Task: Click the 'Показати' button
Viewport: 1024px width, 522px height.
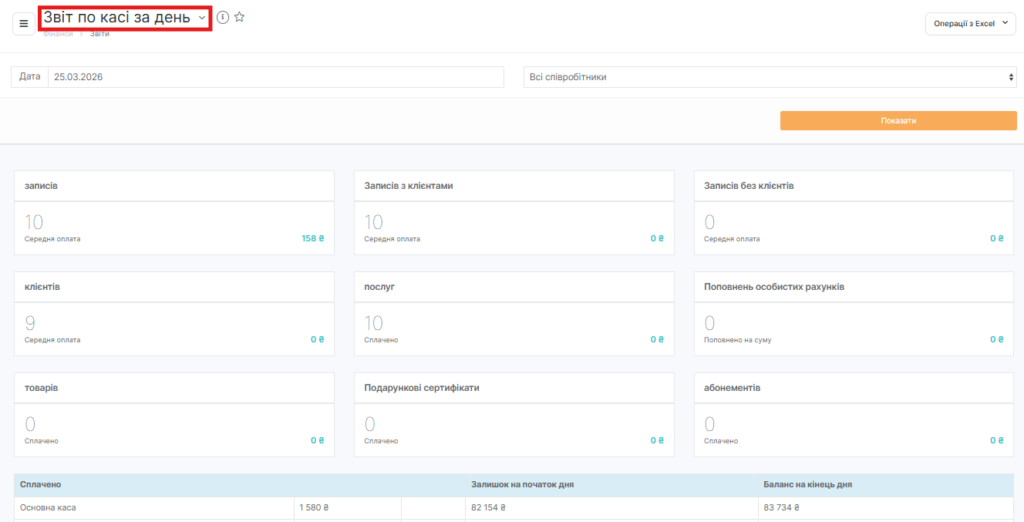Action: (x=898, y=120)
